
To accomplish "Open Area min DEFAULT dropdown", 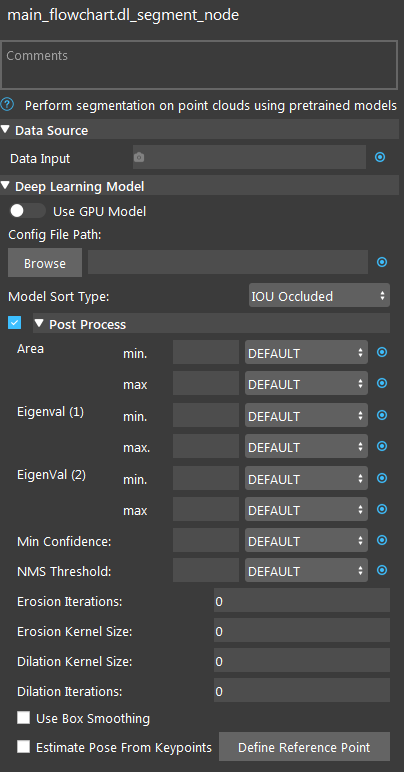I will (x=306, y=353).
